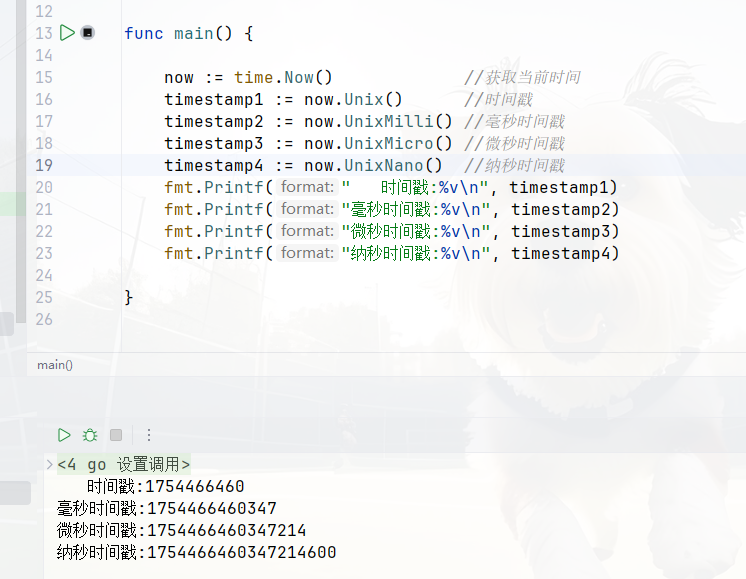746x579 pixels.
Task: Click line number 20 in gutter
Action: point(44,187)
